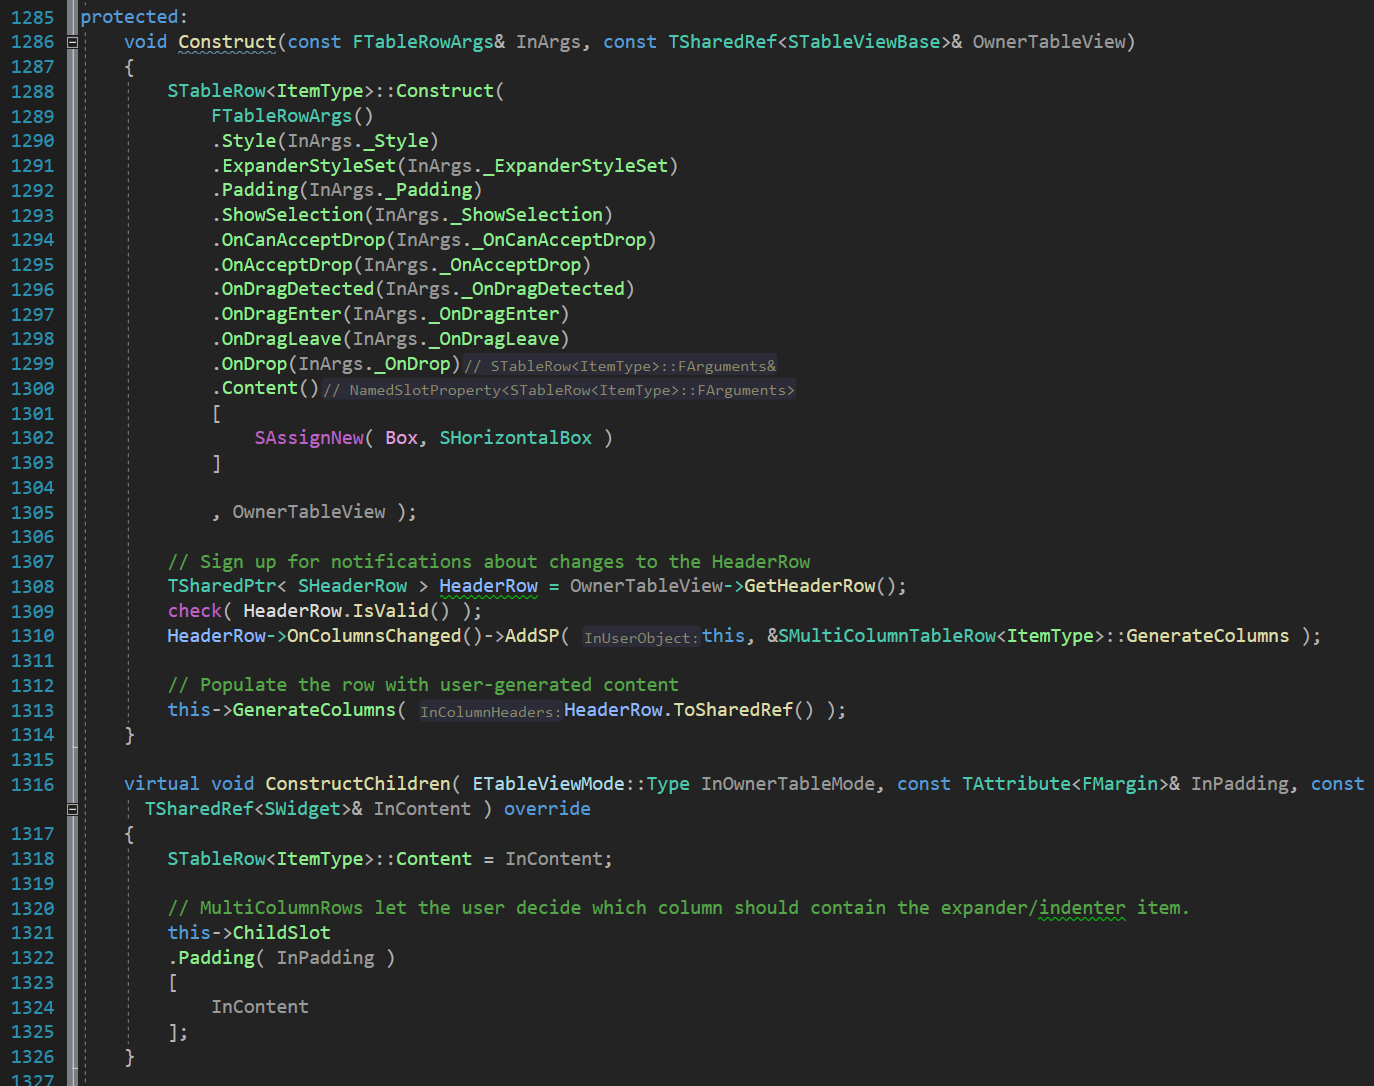Click the _OnAcceptDrop argument on line 1295
This screenshot has height=1086, width=1374.
click(511, 265)
